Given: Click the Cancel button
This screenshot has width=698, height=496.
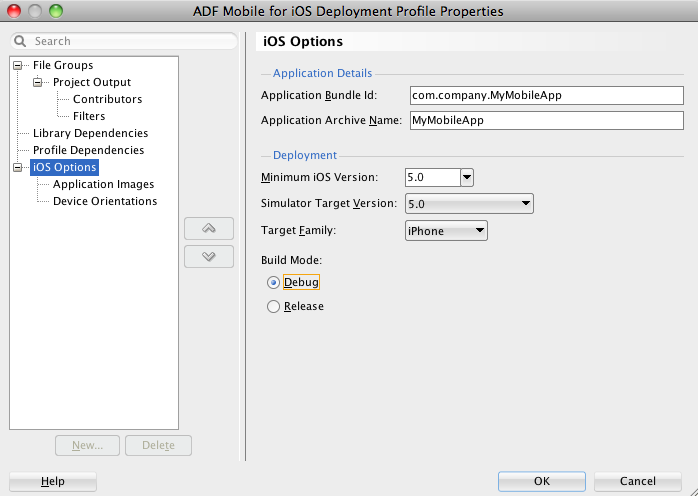Looking at the screenshot, I should point(637,481).
